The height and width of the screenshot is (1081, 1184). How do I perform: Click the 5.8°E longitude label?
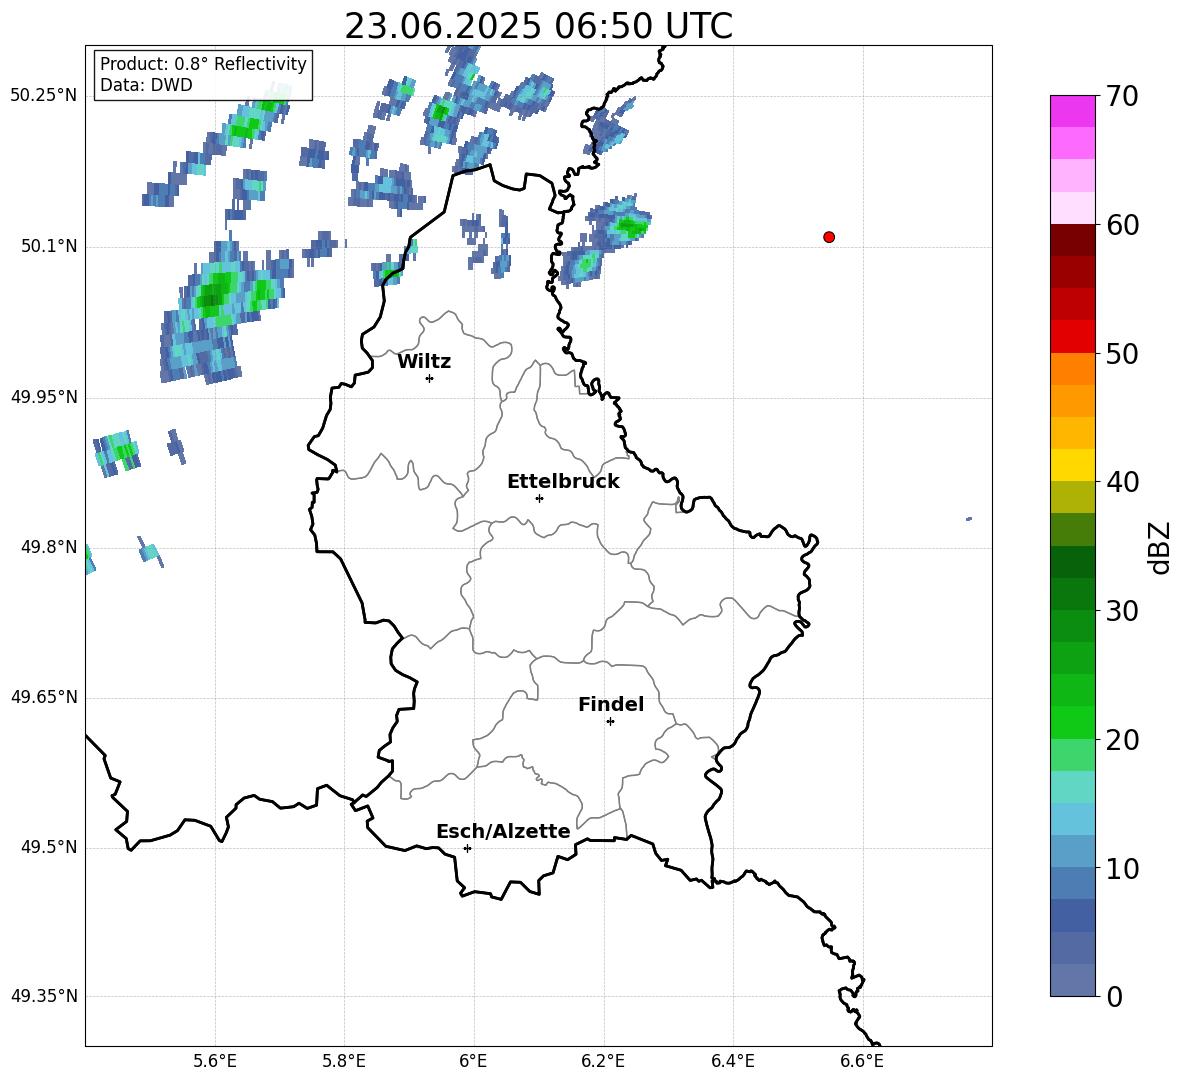pos(344,1061)
